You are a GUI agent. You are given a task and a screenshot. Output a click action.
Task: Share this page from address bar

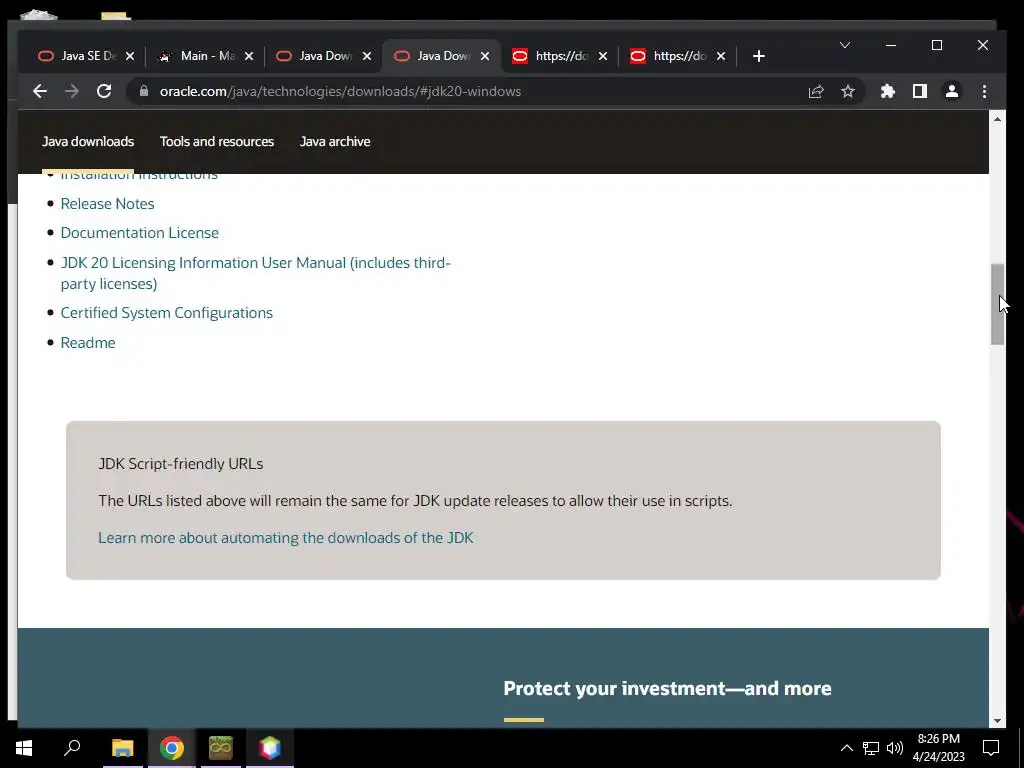point(816,91)
